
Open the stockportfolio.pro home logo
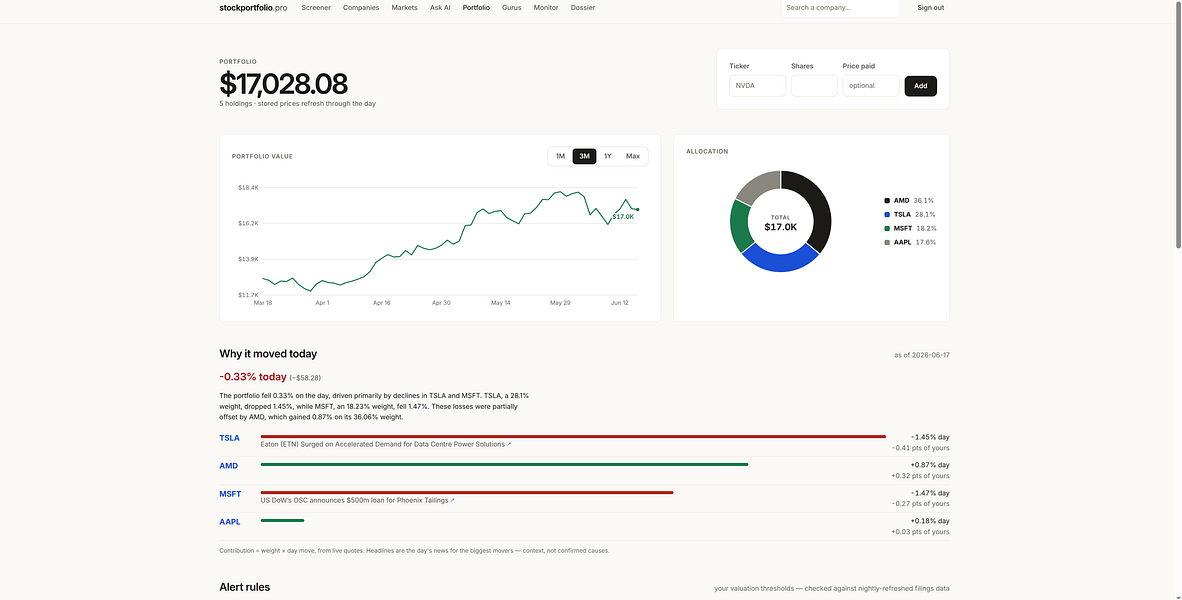[x=253, y=8]
